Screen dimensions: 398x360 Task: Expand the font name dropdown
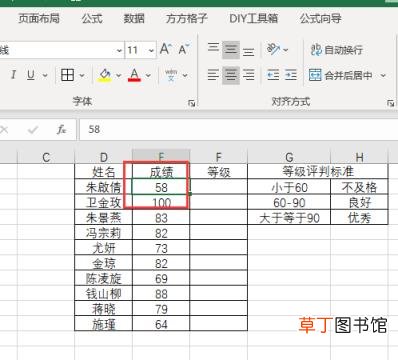click(x=119, y=51)
